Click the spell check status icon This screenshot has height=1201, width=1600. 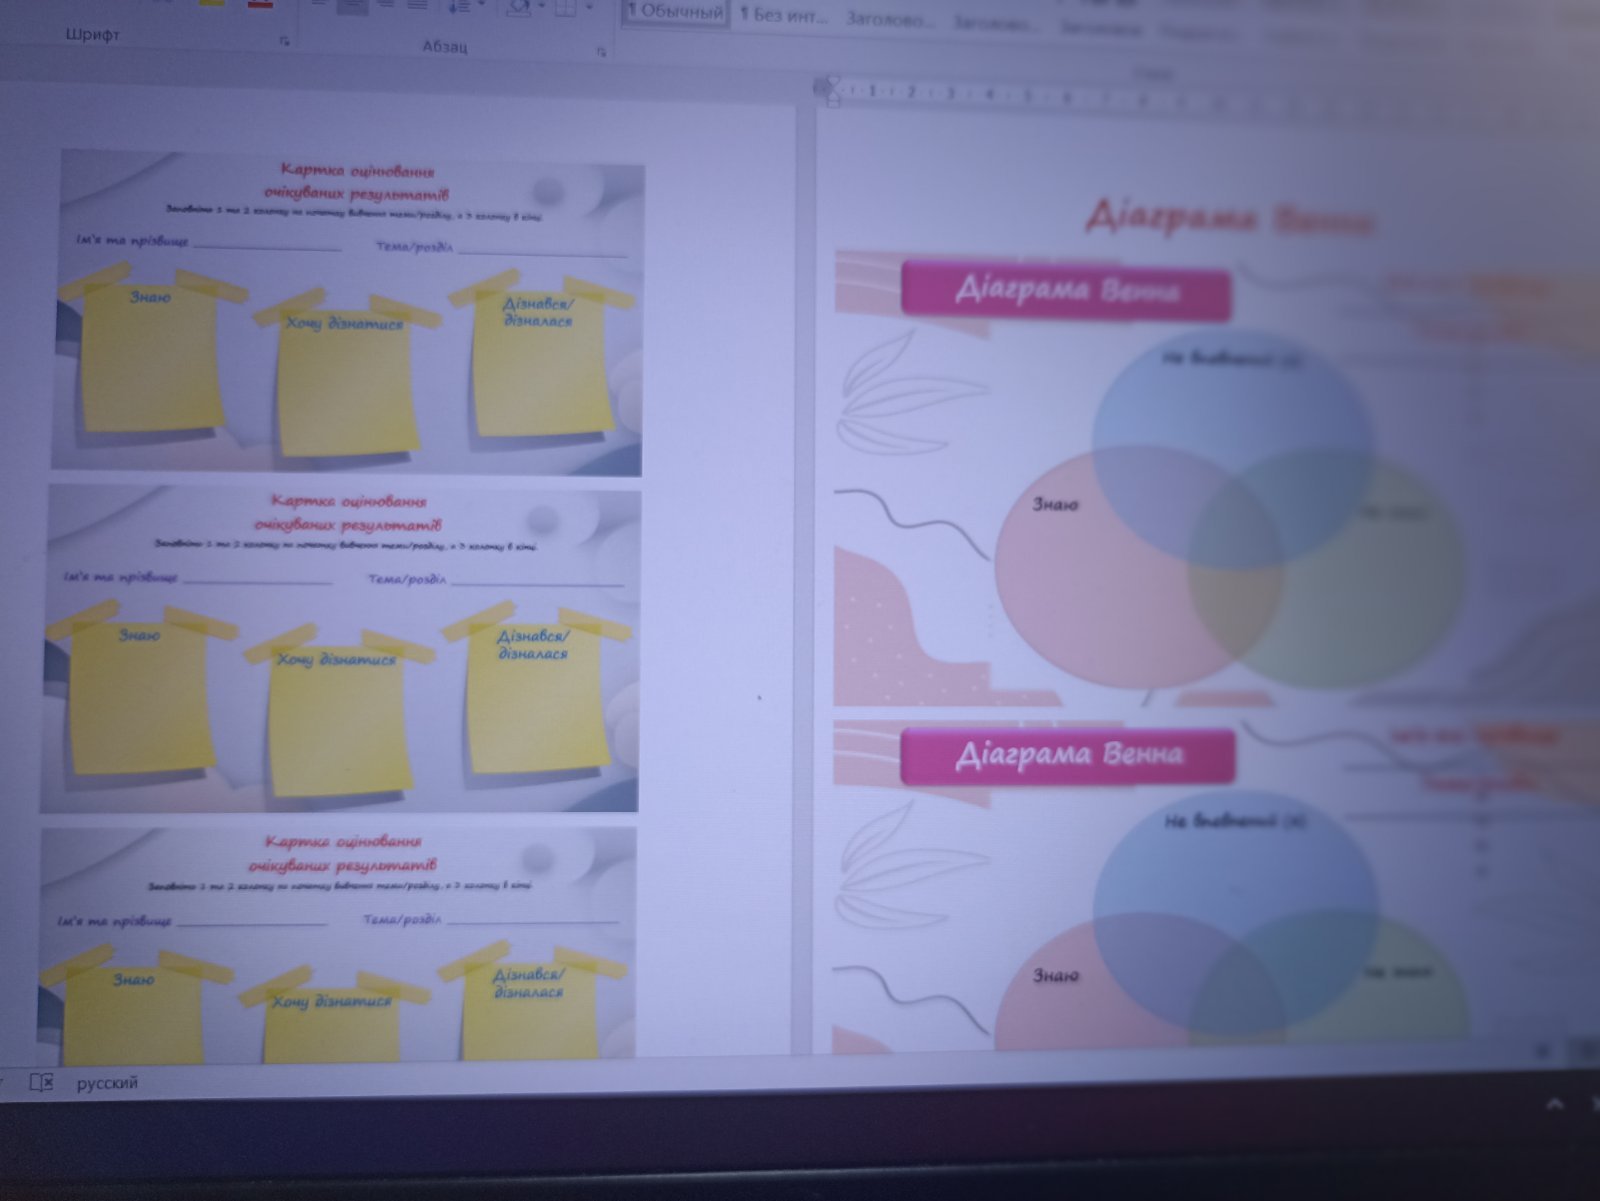pos(41,1082)
